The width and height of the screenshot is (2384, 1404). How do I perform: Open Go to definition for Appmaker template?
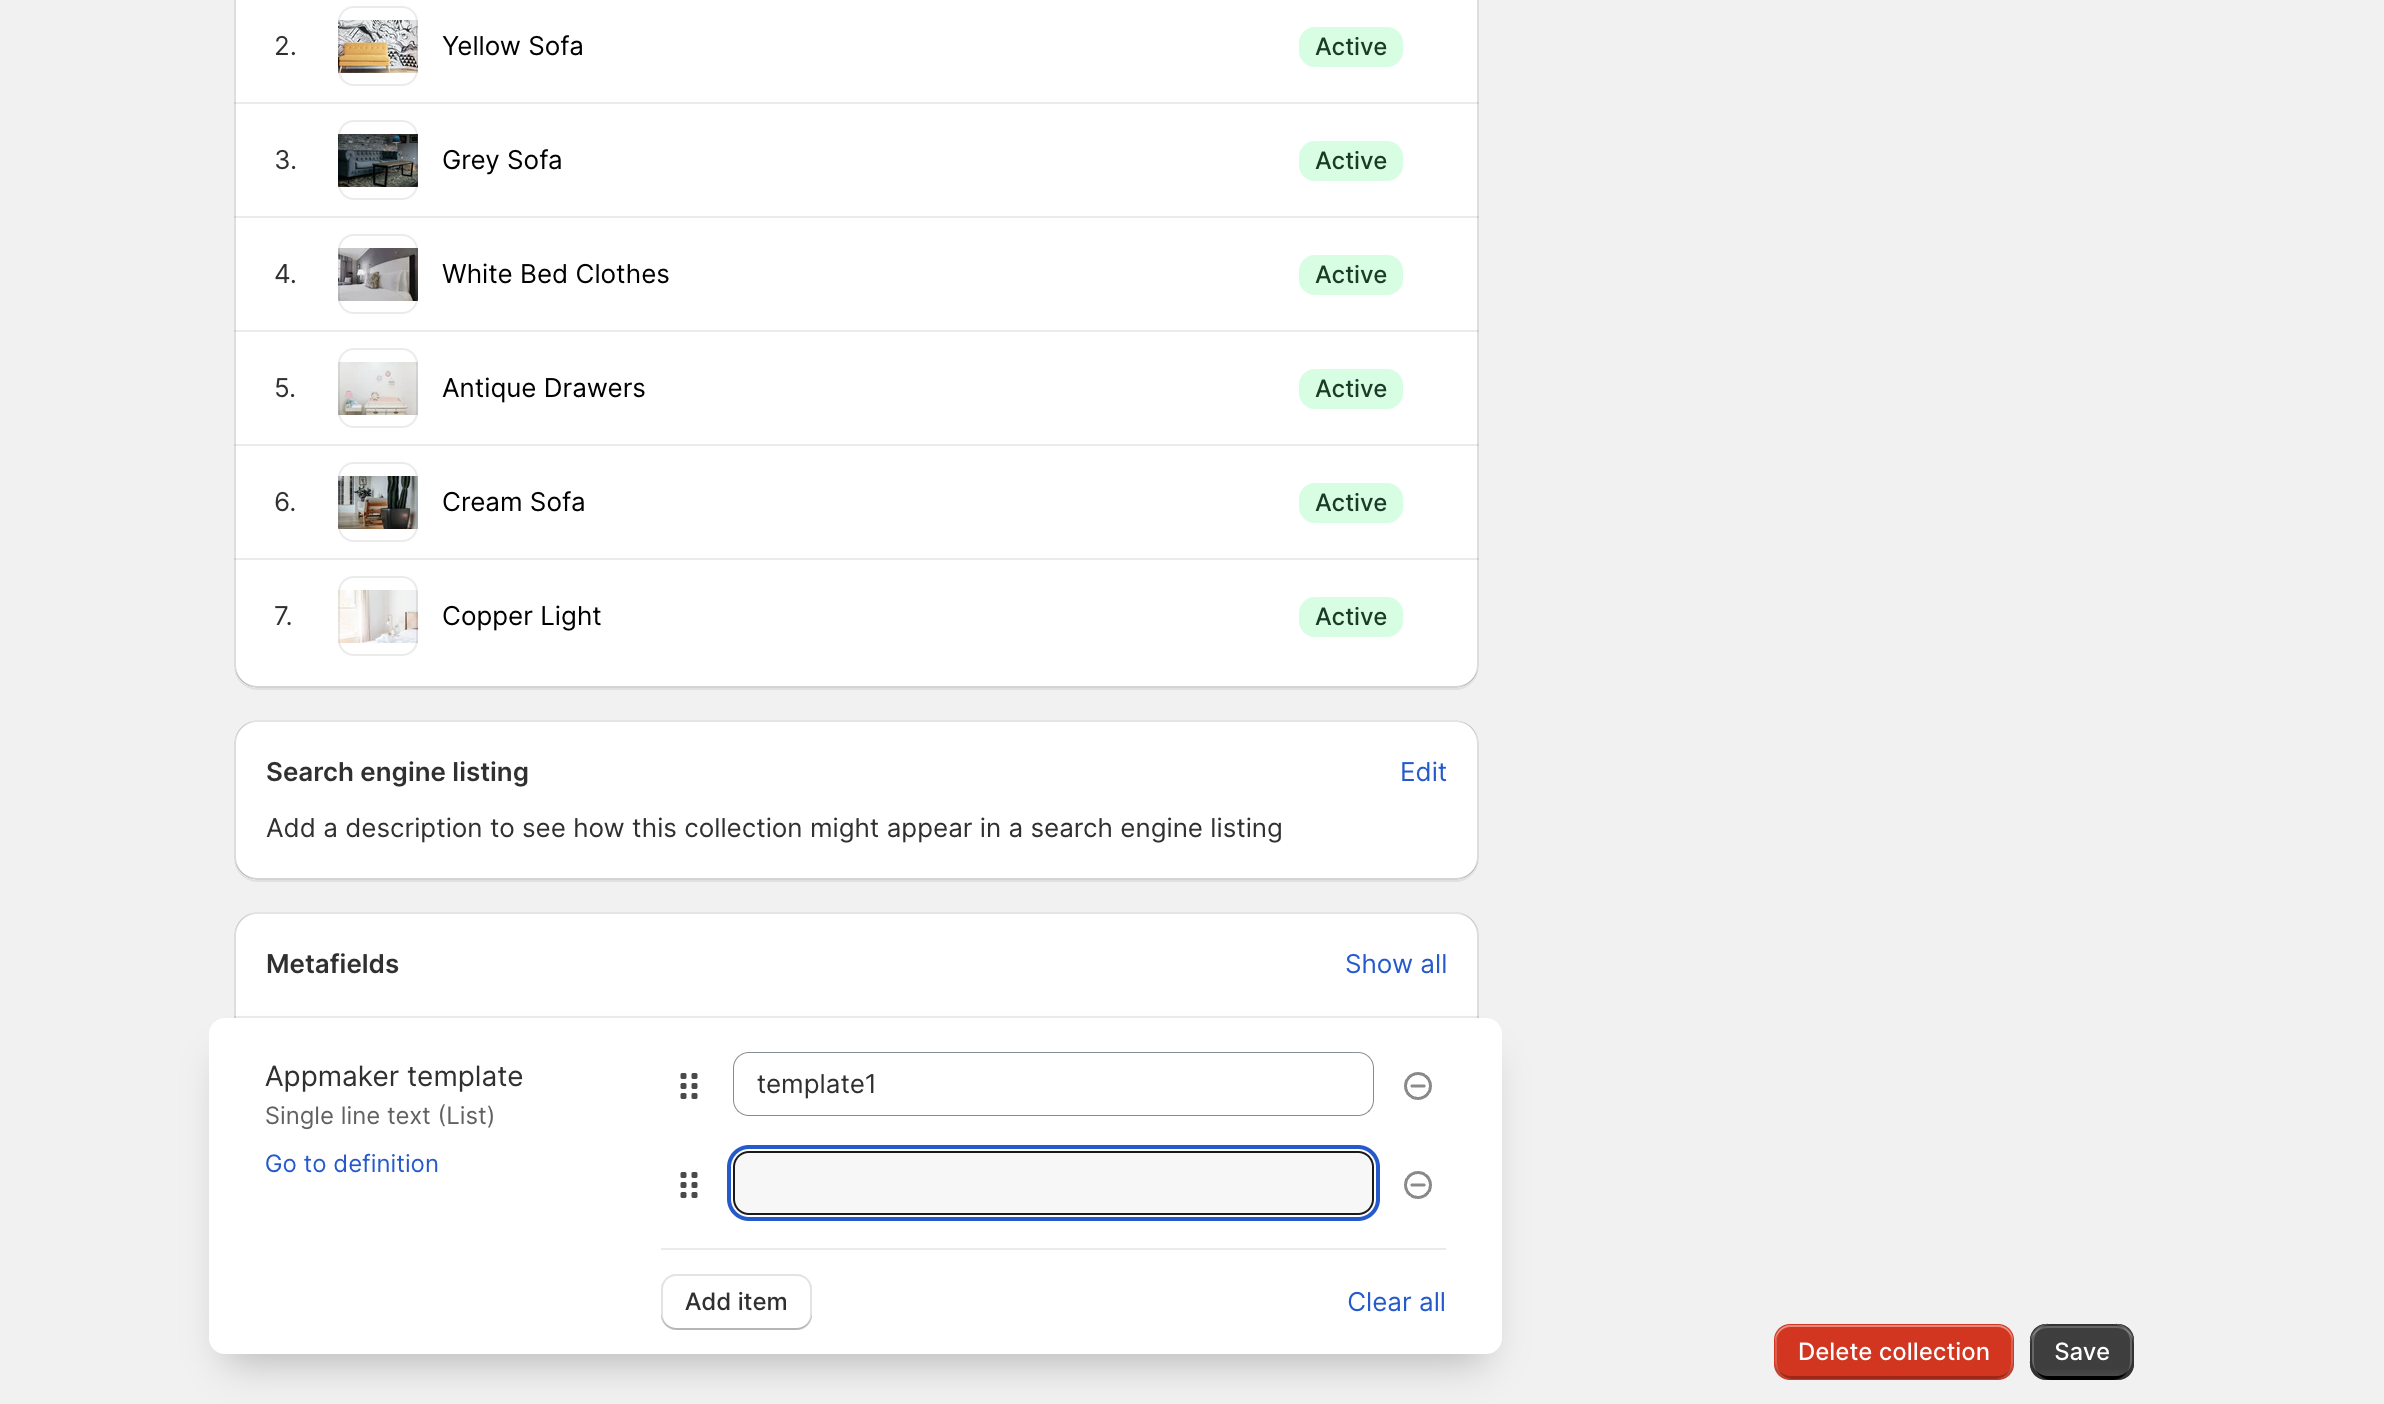click(351, 1163)
